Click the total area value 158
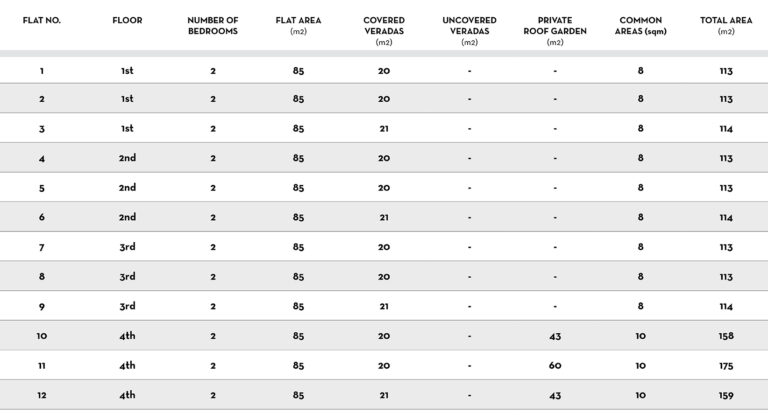 coord(726,336)
